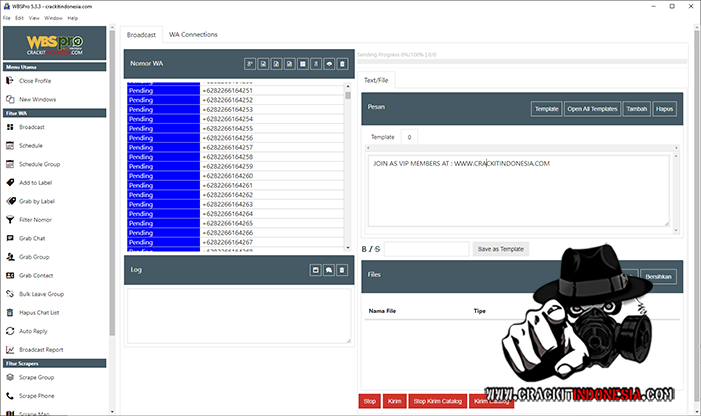The image size is (701, 416).
Task: Click the red Stop button
Action: [x=369, y=401]
